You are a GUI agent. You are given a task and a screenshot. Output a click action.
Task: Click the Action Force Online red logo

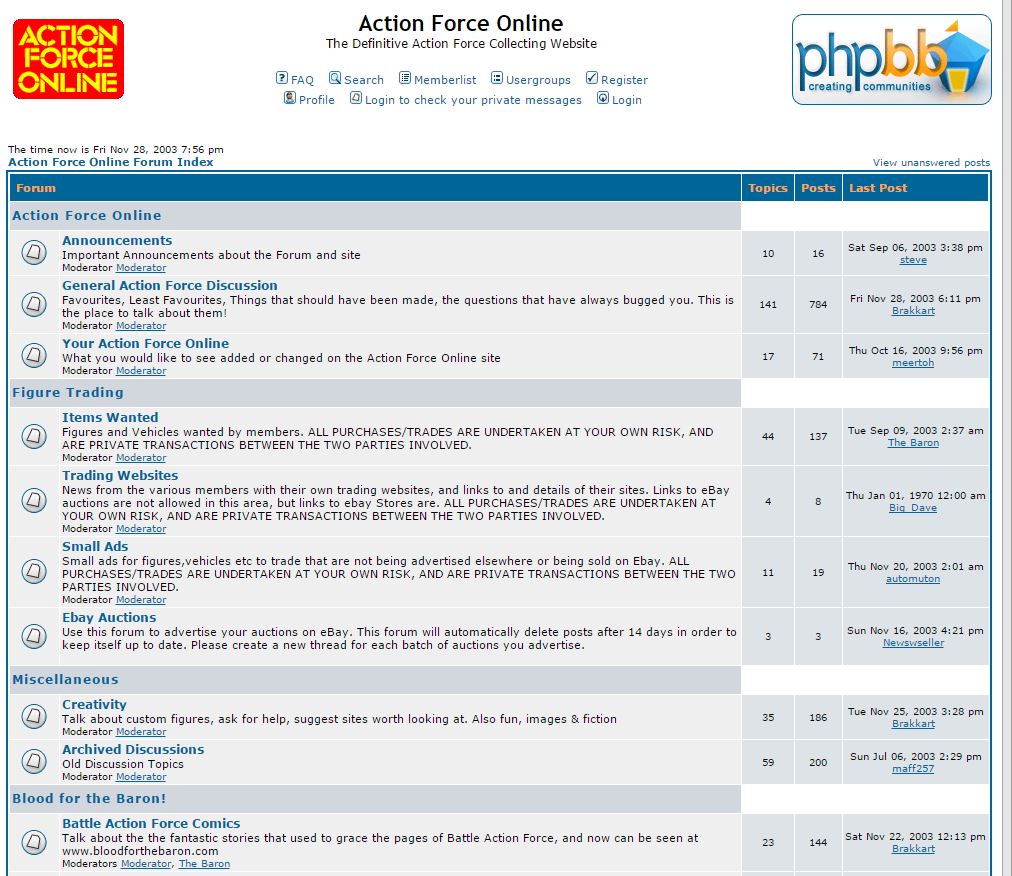(x=68, y=59)
